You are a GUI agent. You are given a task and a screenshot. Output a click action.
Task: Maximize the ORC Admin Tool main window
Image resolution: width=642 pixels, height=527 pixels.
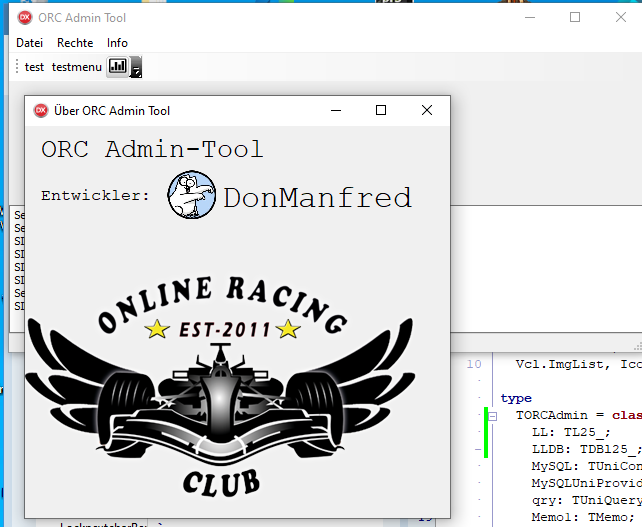(x=575, y=17)
